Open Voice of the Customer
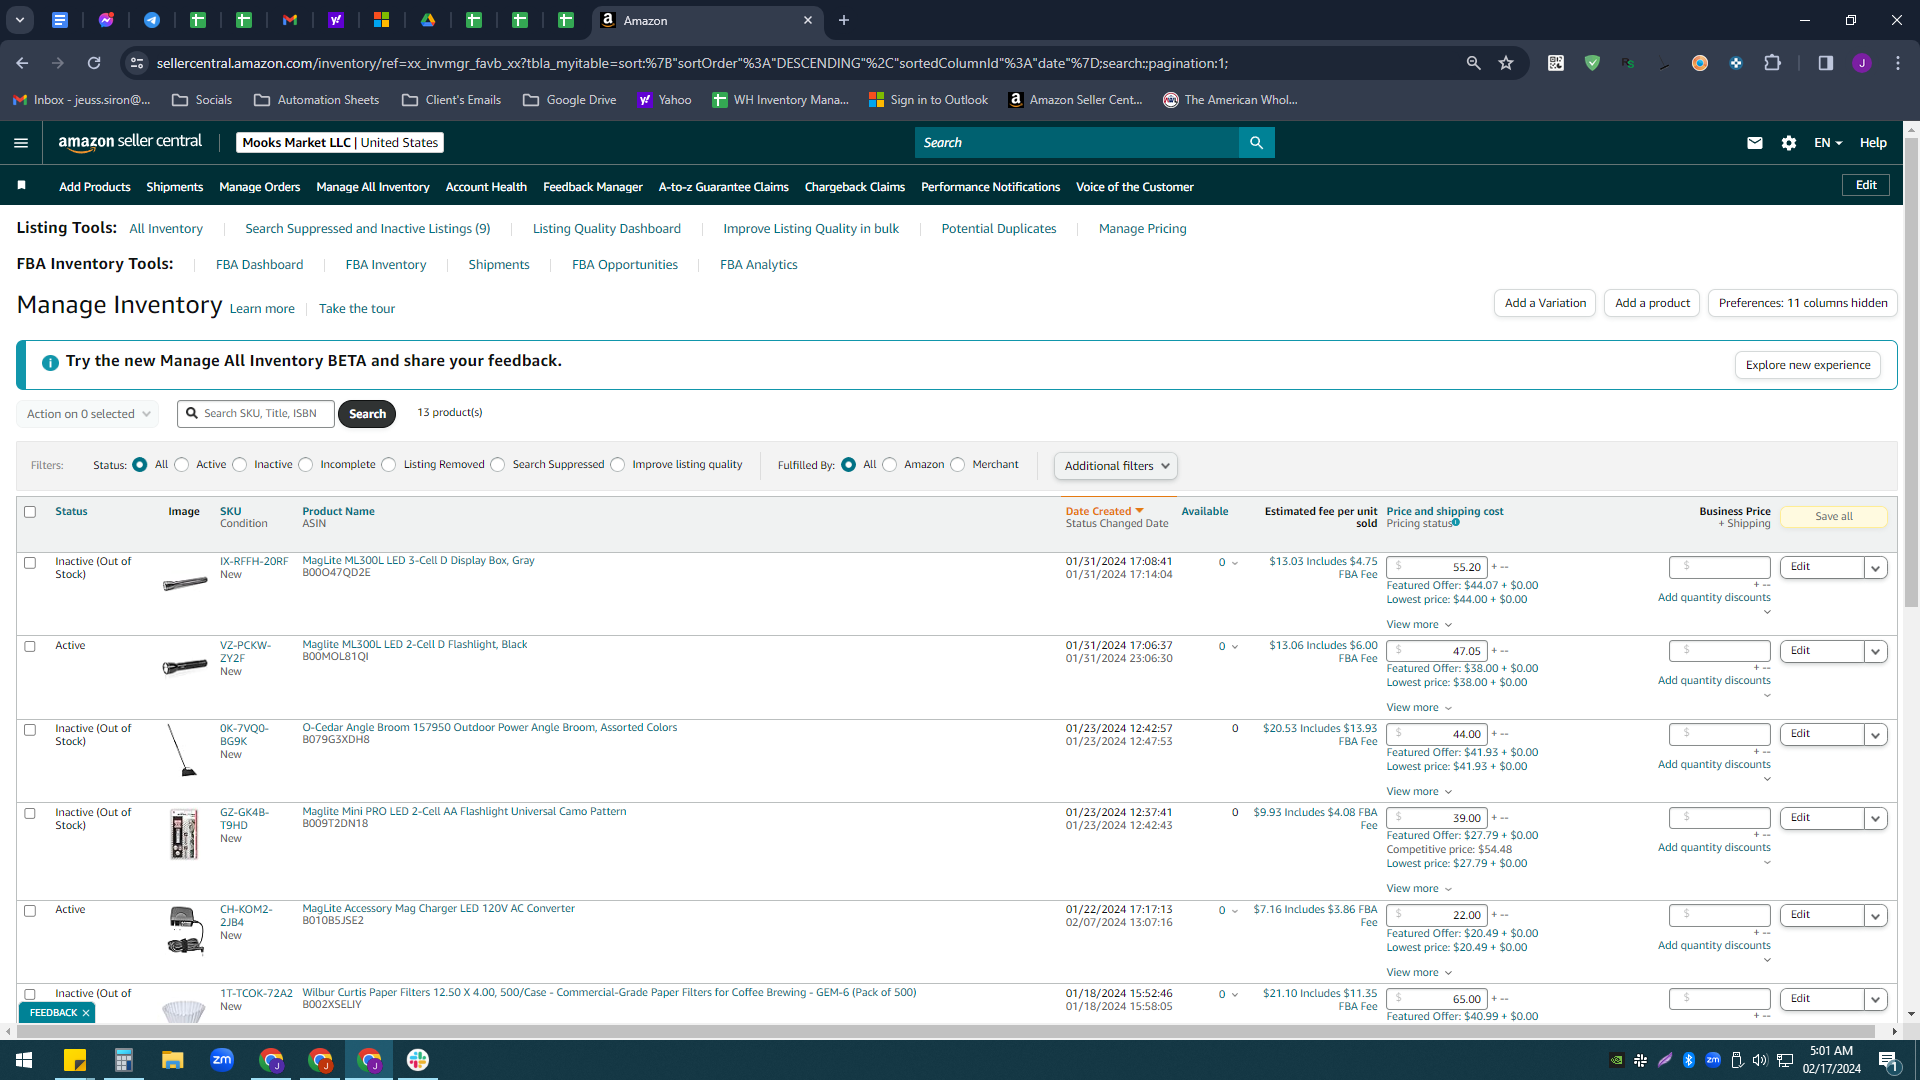The image size is (1920, 1080). (1135, 187)
